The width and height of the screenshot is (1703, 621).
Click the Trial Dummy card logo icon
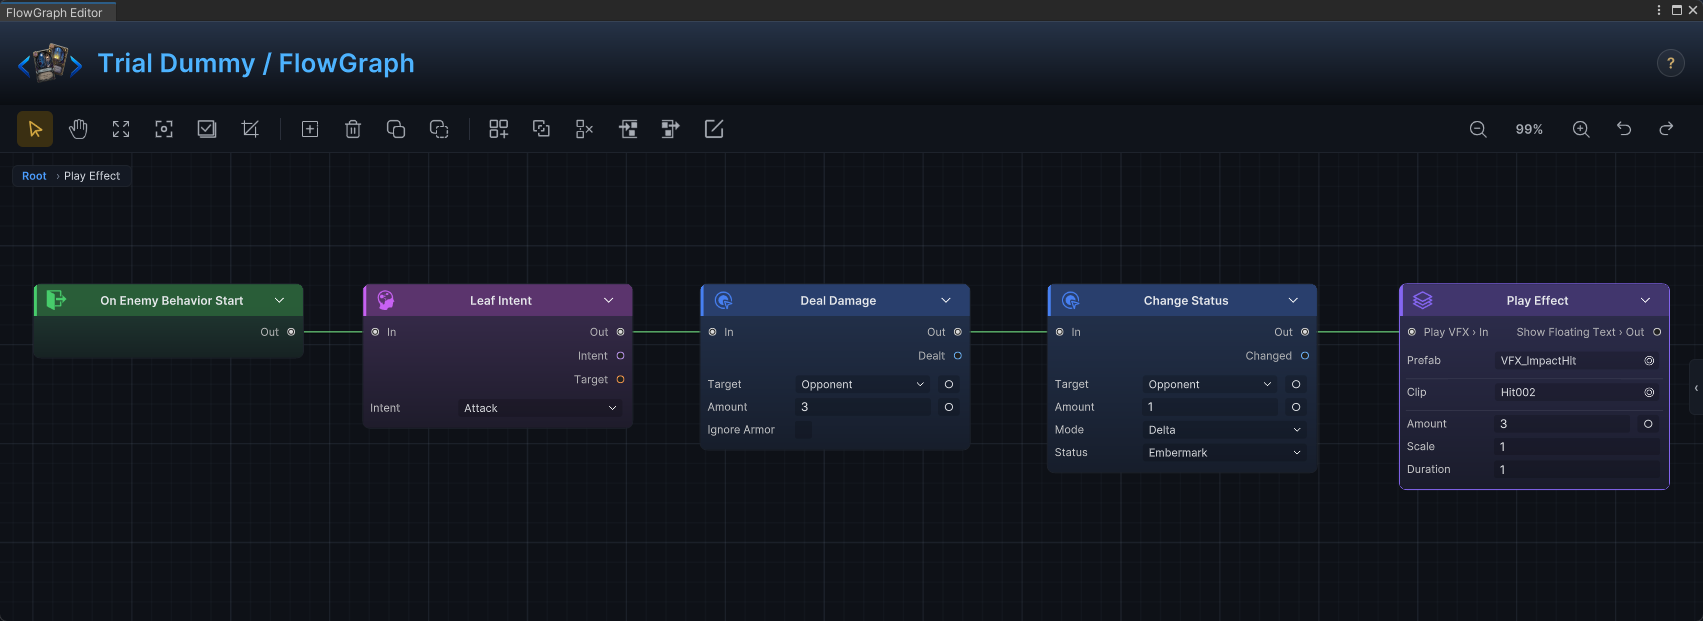(x=50, y=63)
